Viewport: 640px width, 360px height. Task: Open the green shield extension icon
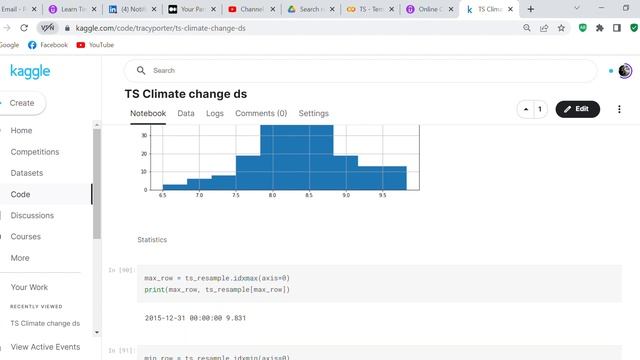pyautogui.click(x=582, y=28)
